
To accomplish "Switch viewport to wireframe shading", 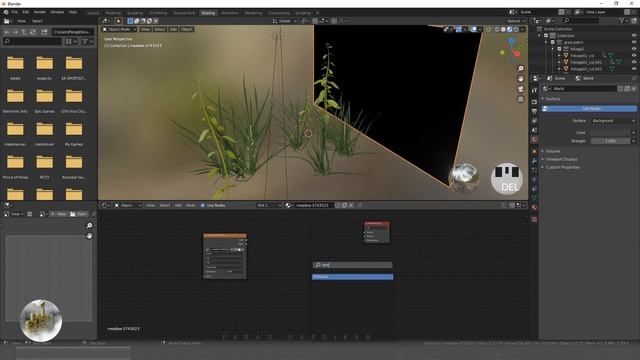I will [497, 29].
